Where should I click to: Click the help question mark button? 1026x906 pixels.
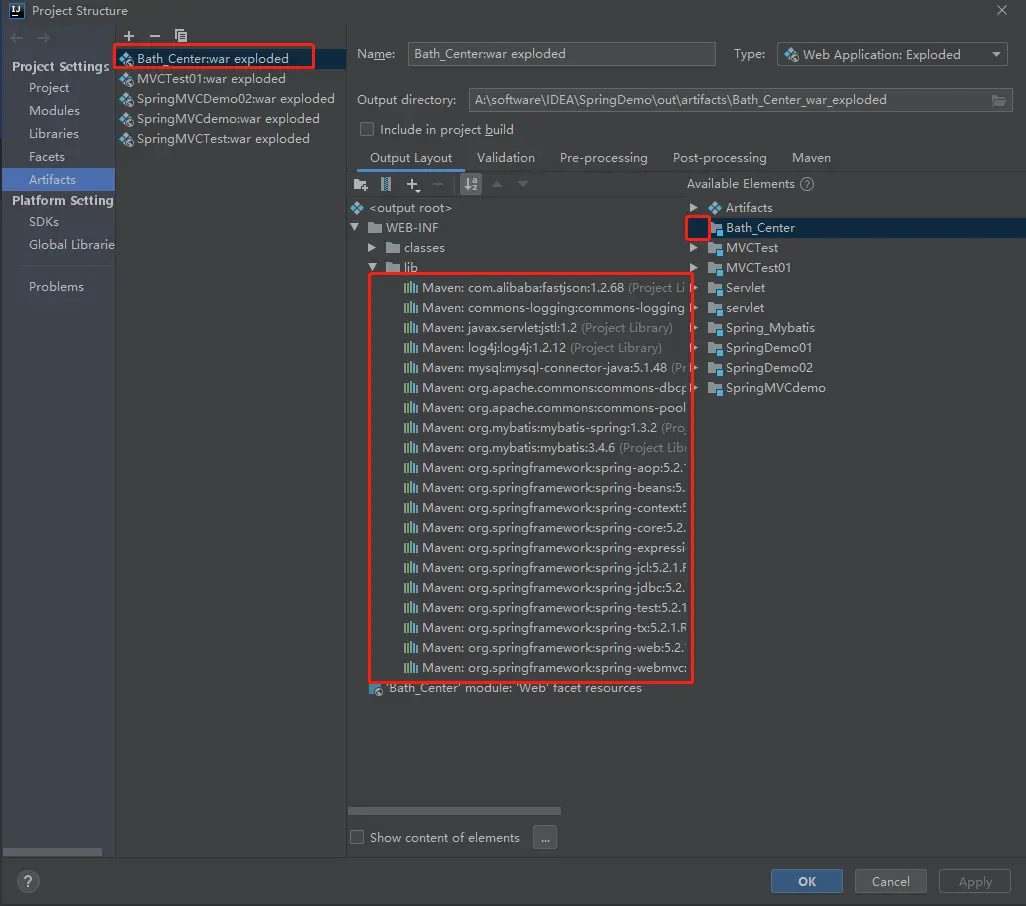pyautogui.click(x=27, y=881)
